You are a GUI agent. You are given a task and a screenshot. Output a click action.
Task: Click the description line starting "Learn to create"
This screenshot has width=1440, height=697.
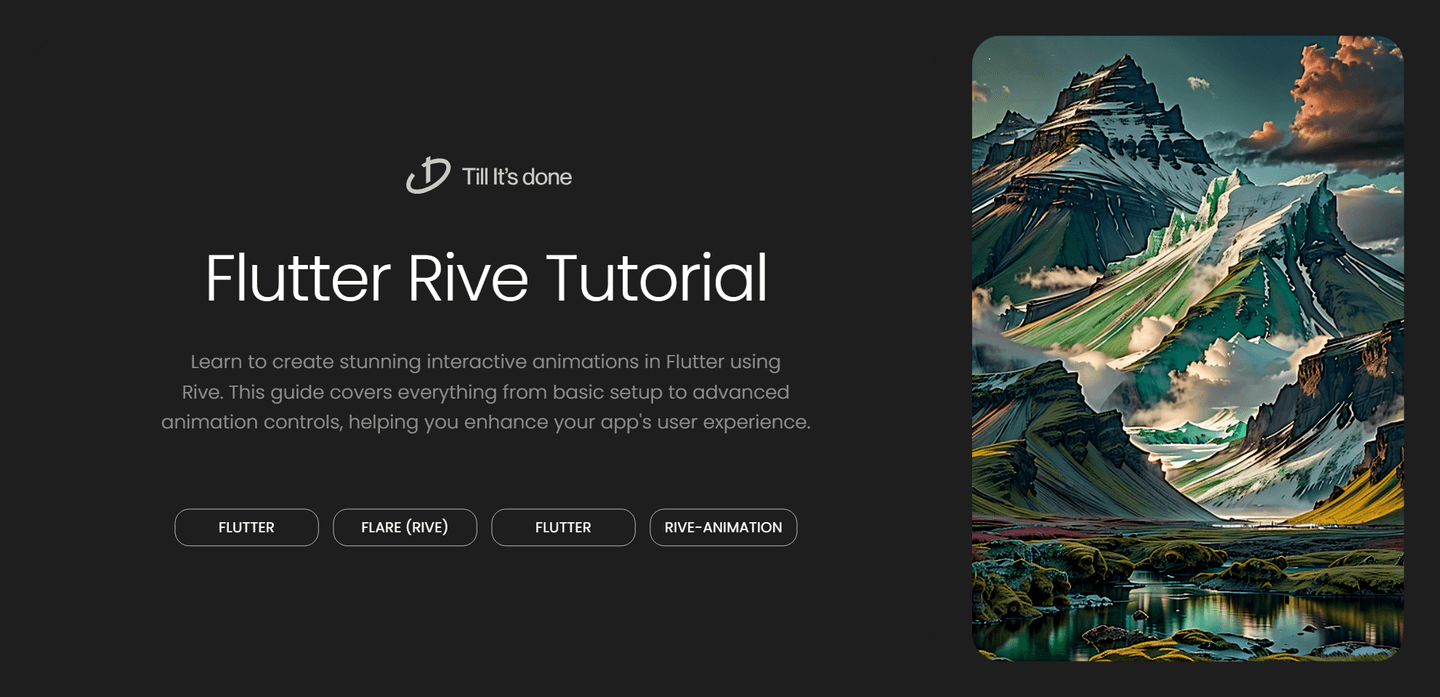pyautogui.click(x=485, y=361)
